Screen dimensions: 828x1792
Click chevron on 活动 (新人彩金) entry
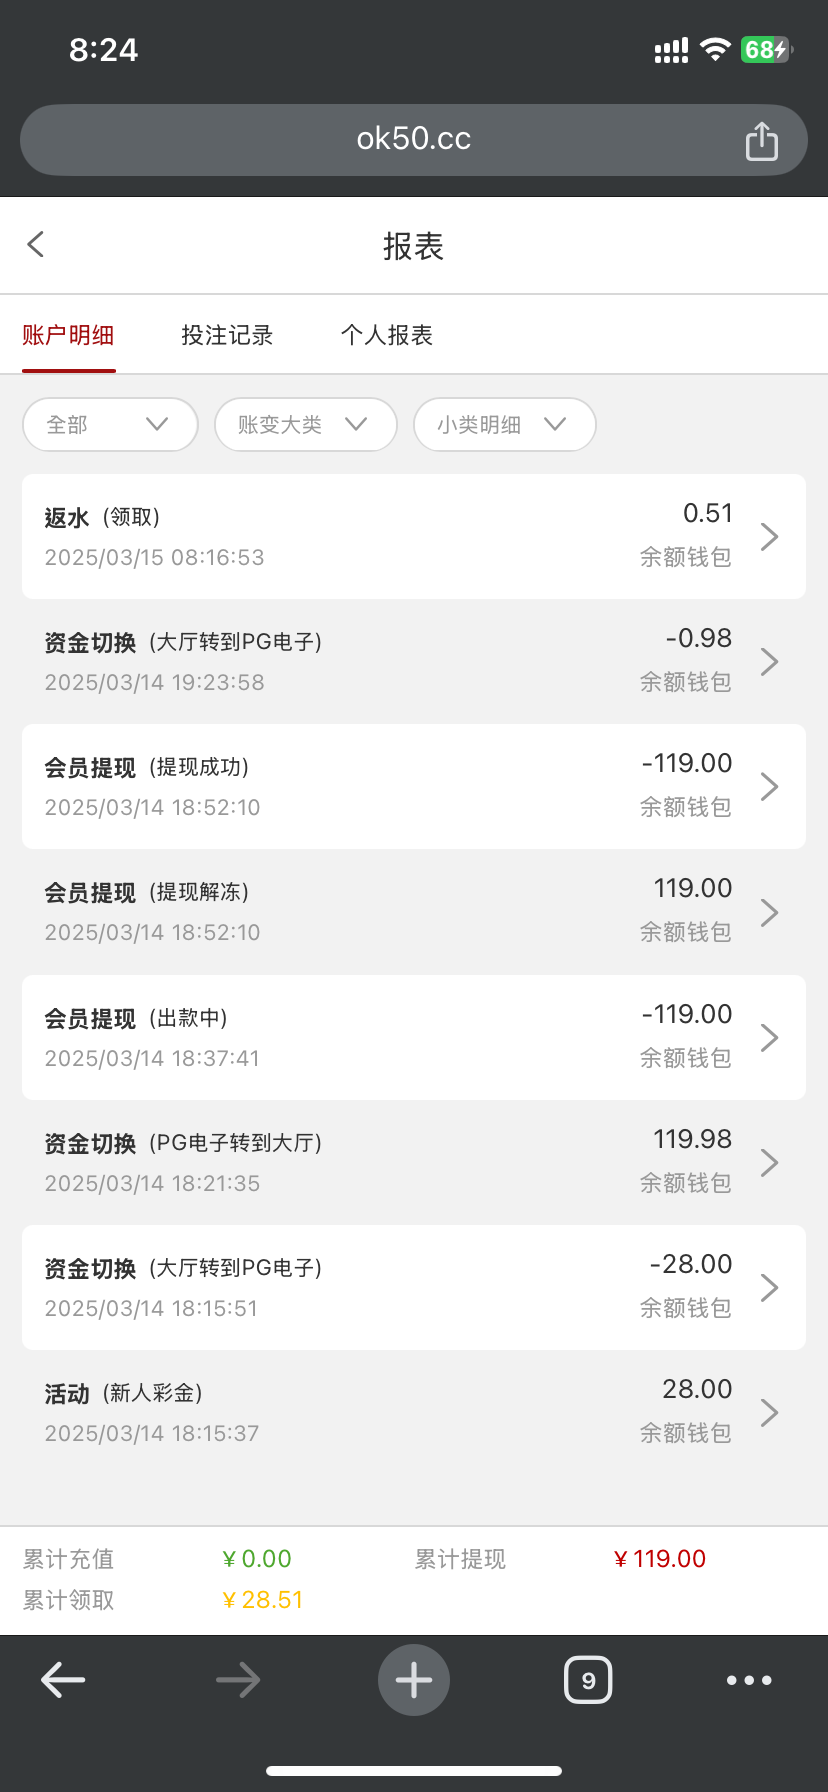pos(769,1412)
